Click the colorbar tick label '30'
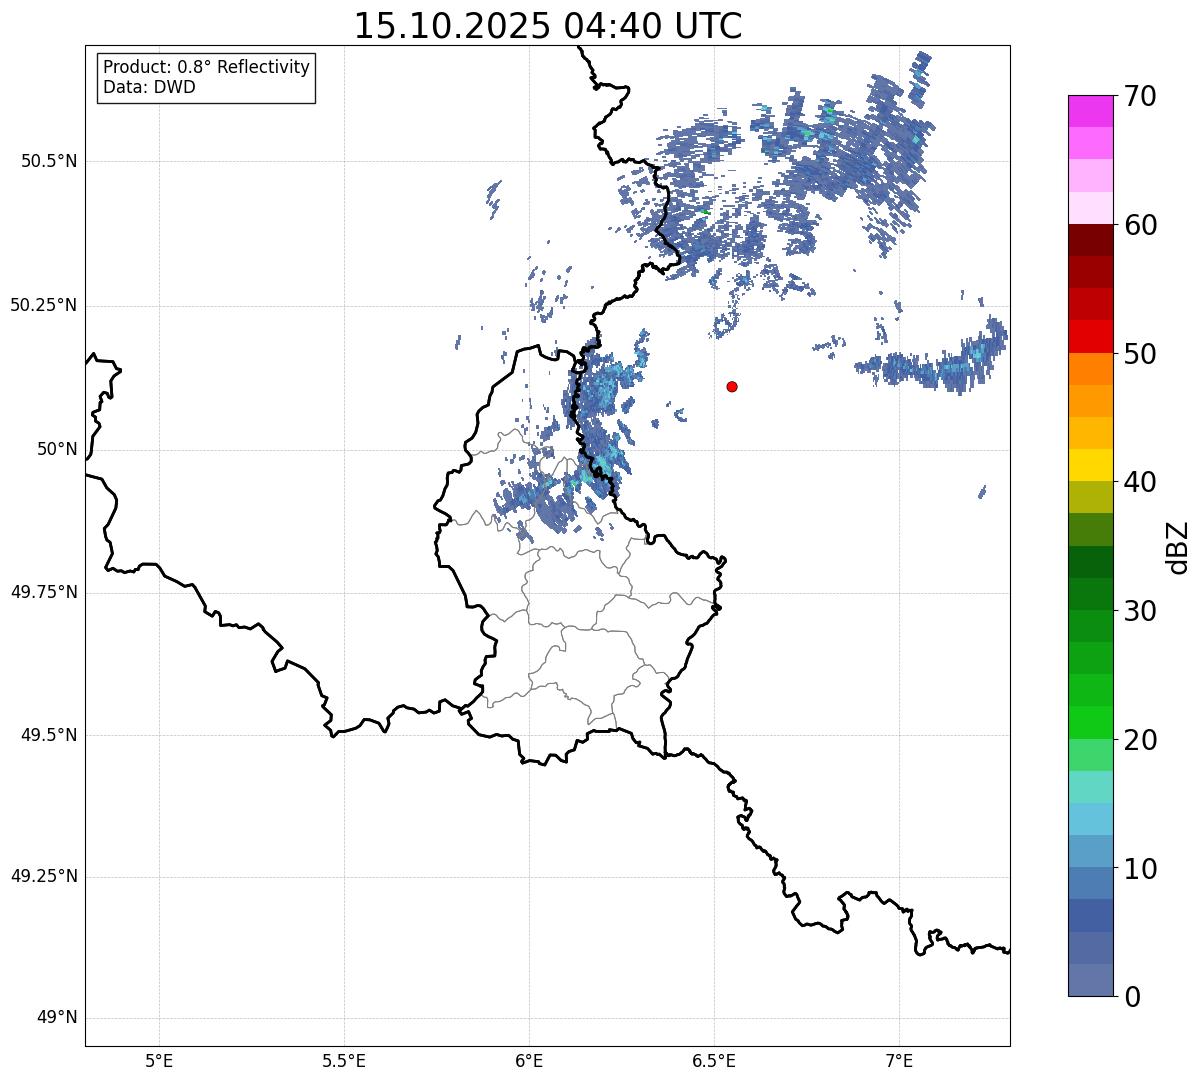The width and height of the screenshot is (1202, 1081). [1141, 611]
